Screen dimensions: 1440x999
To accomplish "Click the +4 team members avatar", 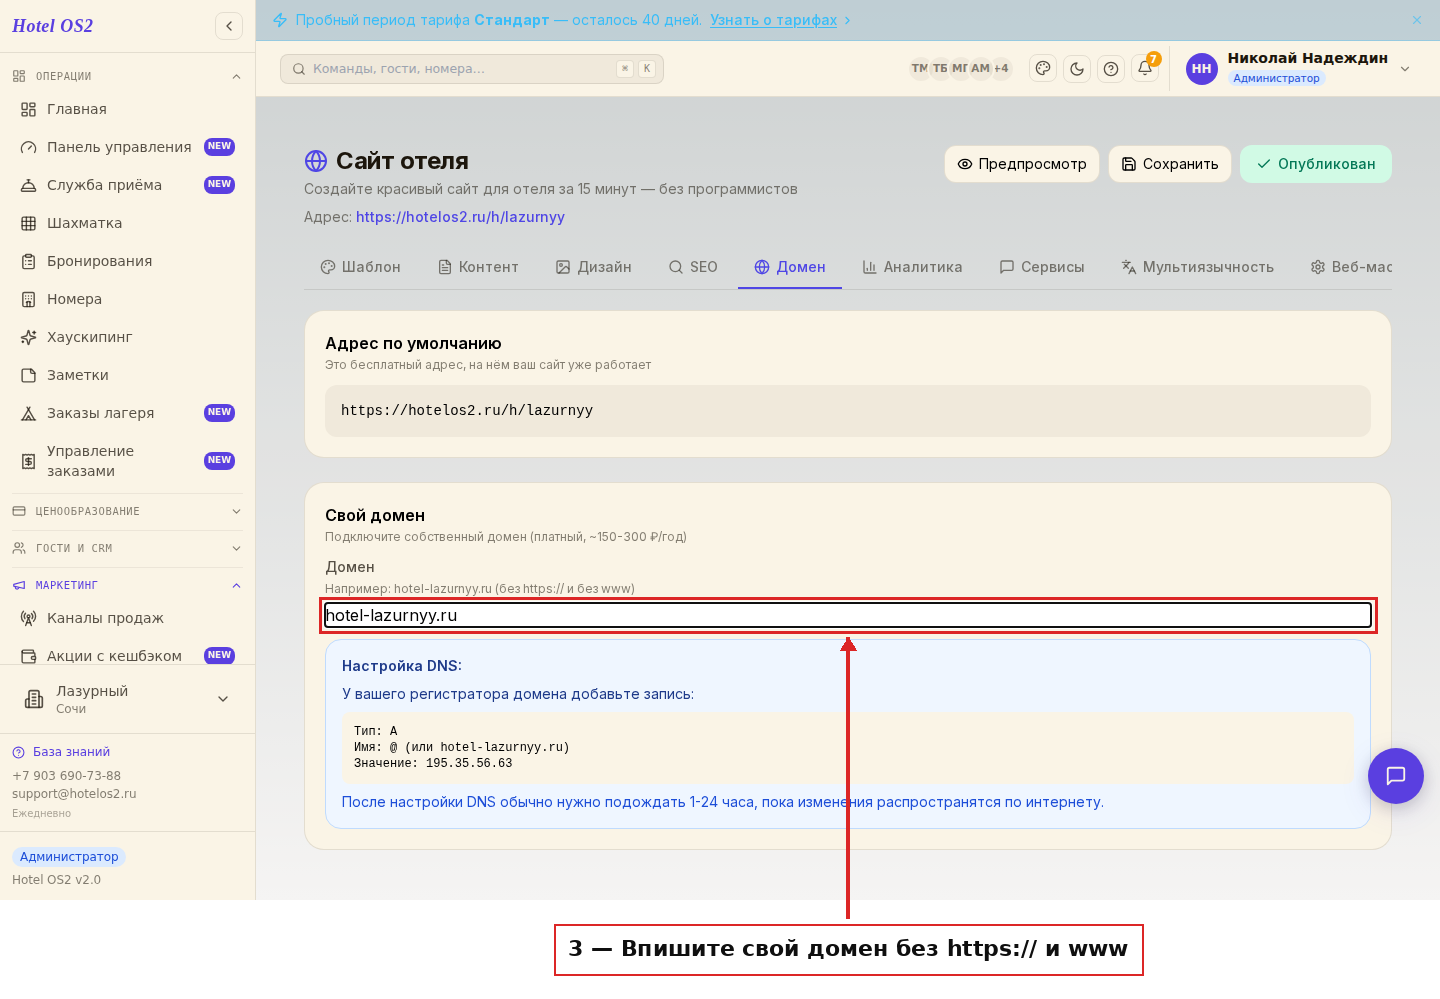I will point(1001,69).
